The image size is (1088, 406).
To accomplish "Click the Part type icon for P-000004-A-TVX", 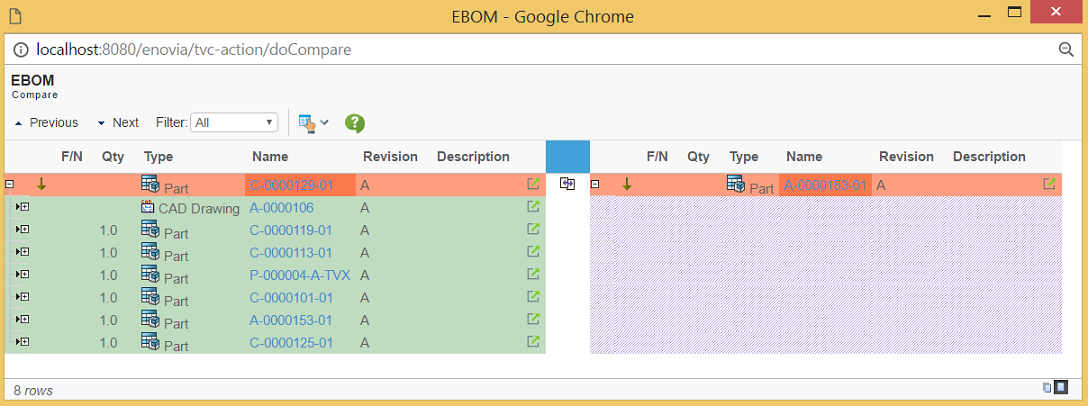I will [x=151, y=275].
